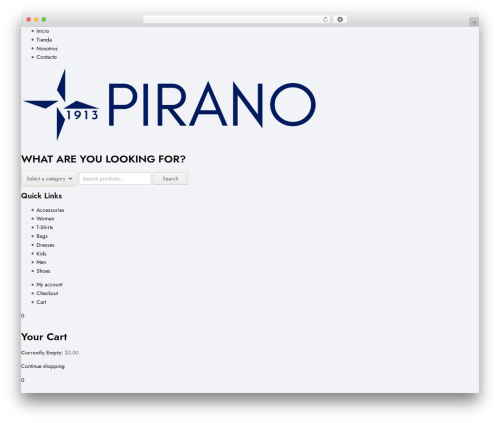
Task: Click the green maximize window dot
Action: point(44,20)
